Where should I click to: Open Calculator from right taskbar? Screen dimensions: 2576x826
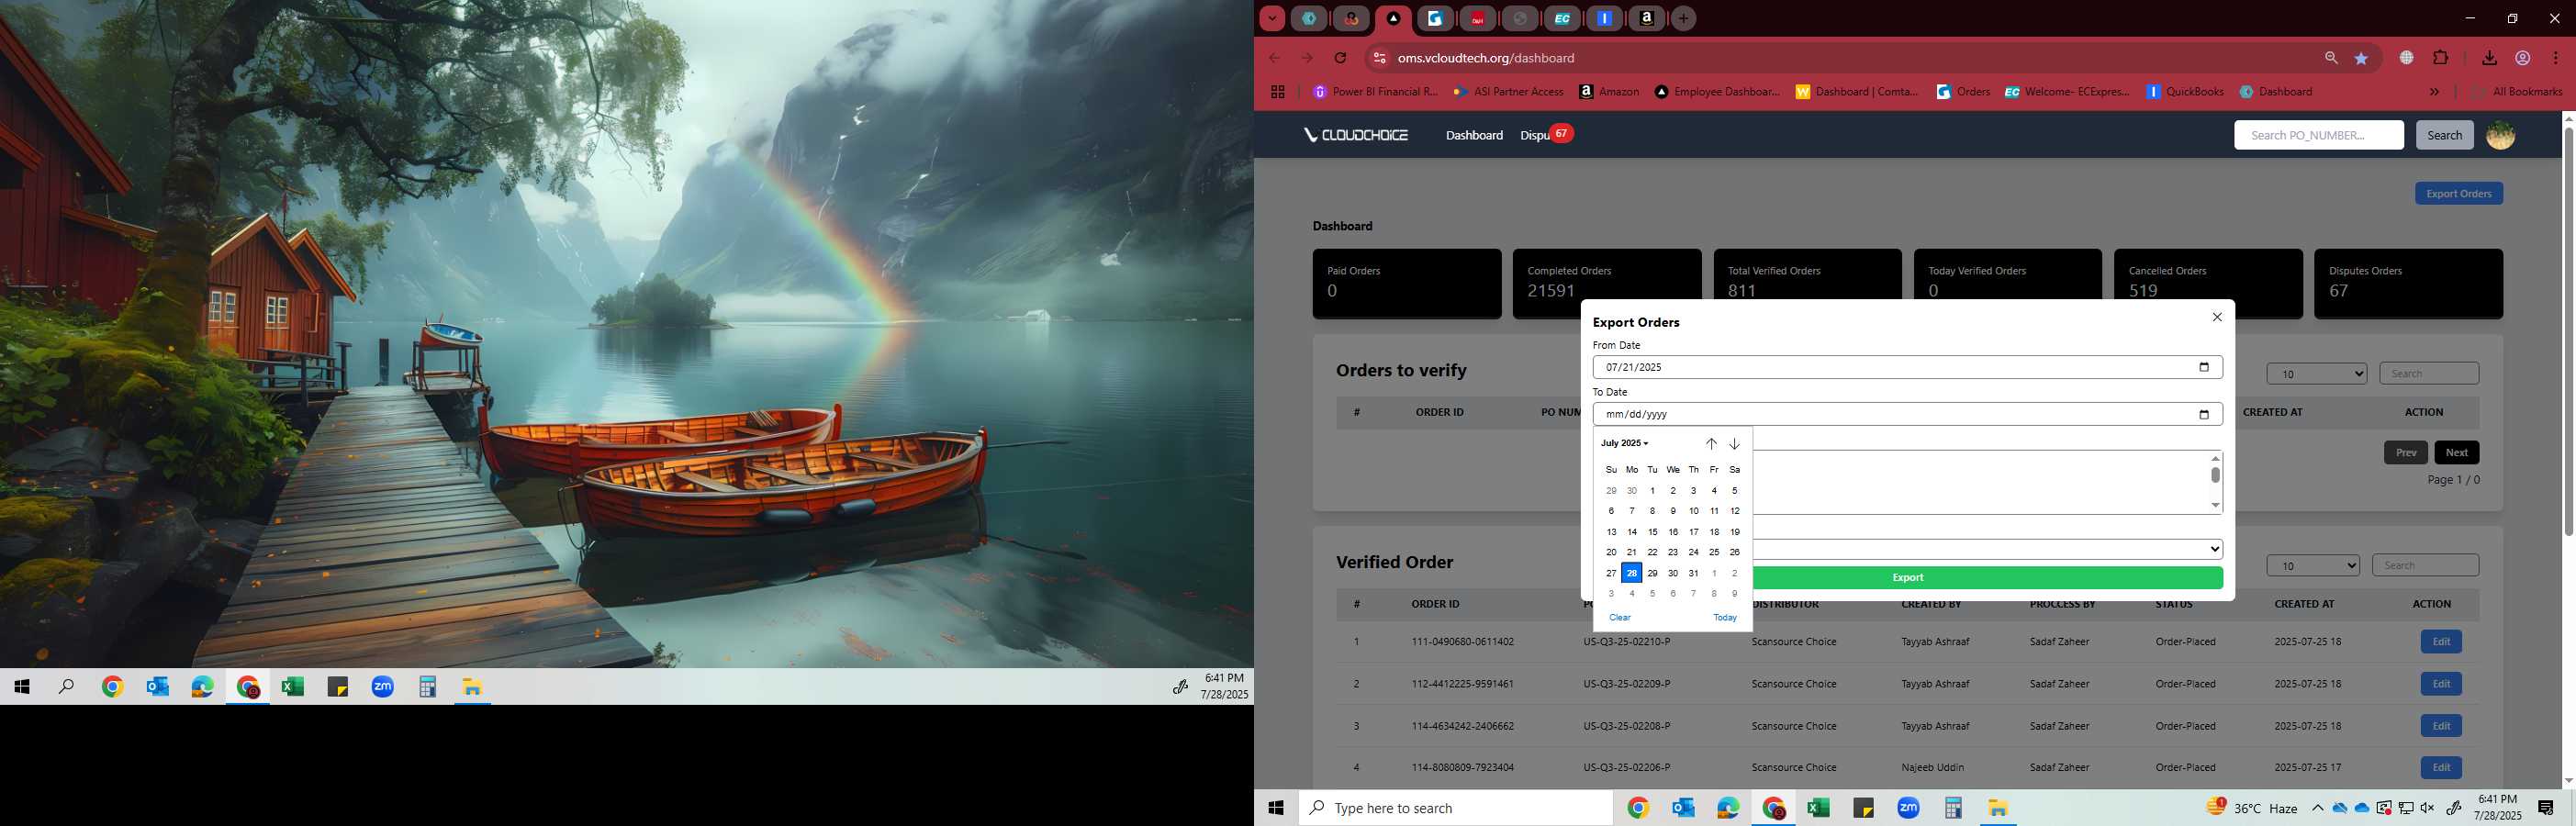[x=1953, y=808]
